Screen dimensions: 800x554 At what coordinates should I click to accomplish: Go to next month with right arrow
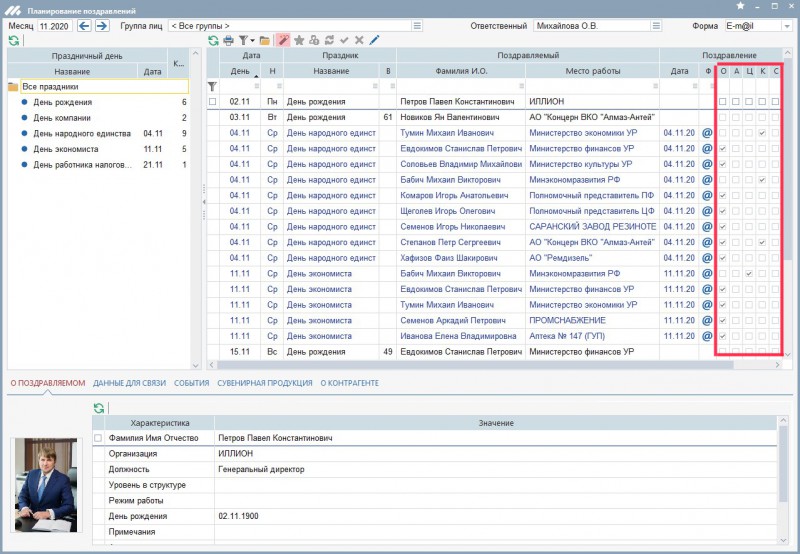(102, 26)
